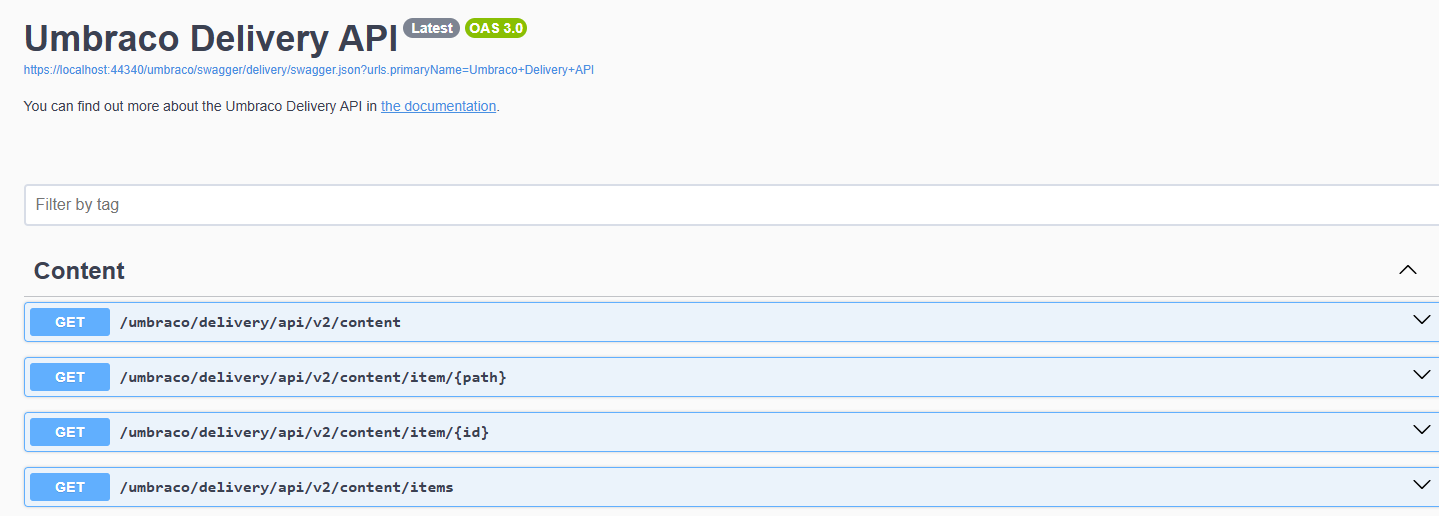Click the Latest version badge
Screen dimensions: 1439x516
pyautogui.click(x=432, y=28)
